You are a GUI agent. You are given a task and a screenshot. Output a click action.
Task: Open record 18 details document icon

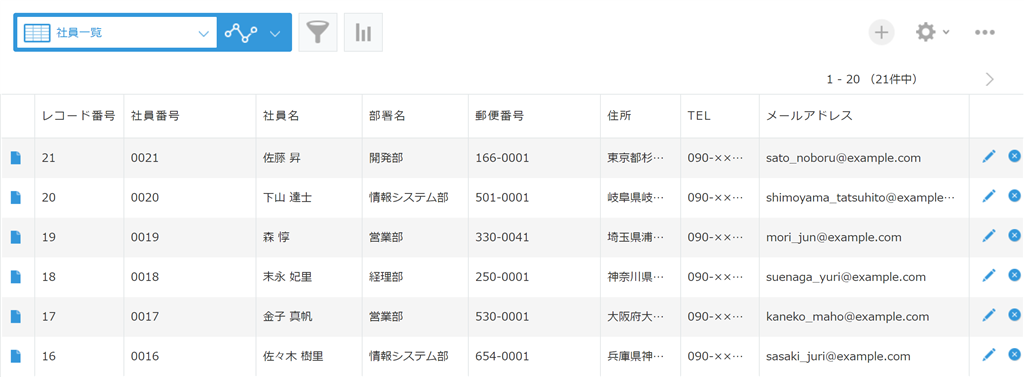click(16, 277)
